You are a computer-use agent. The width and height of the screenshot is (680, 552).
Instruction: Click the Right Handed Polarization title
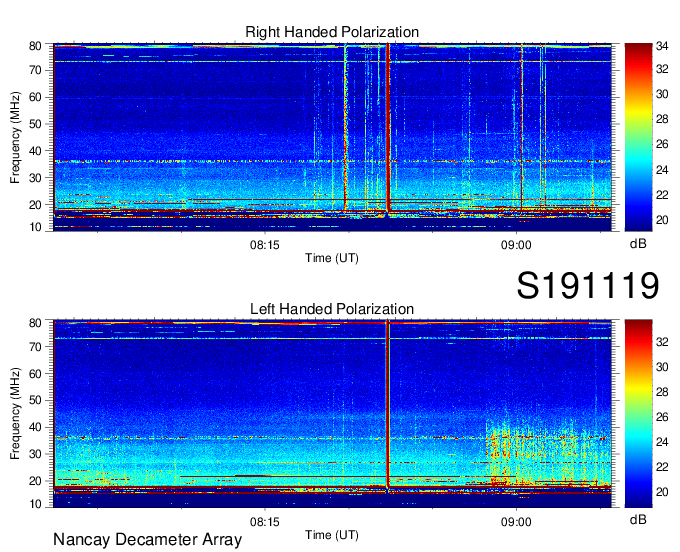(x=332, y=32)
